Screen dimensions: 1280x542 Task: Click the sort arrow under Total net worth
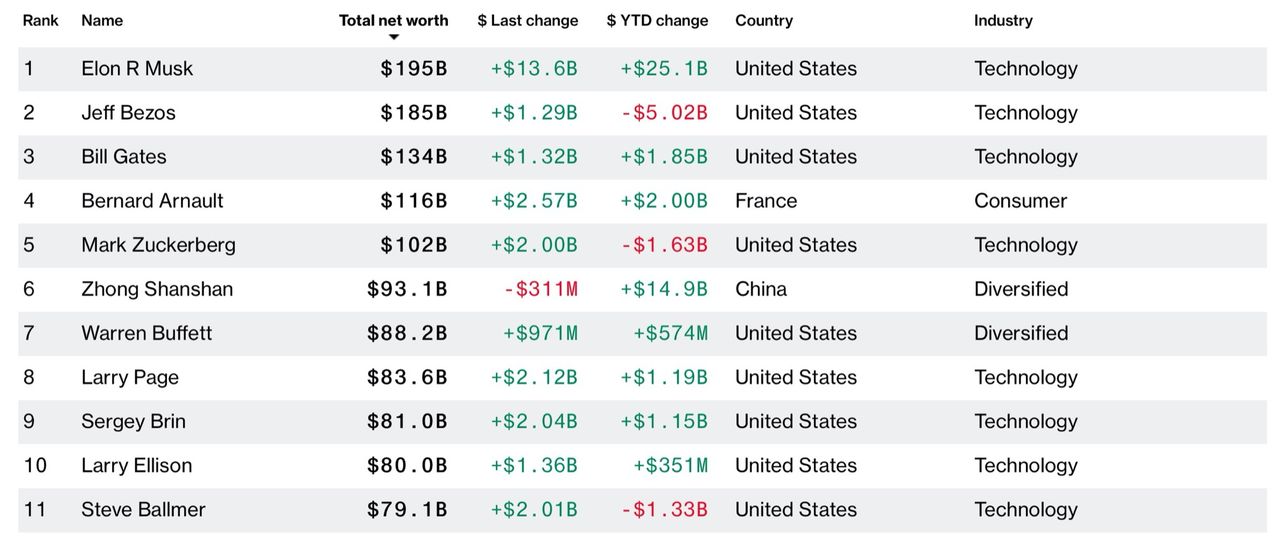394,38
